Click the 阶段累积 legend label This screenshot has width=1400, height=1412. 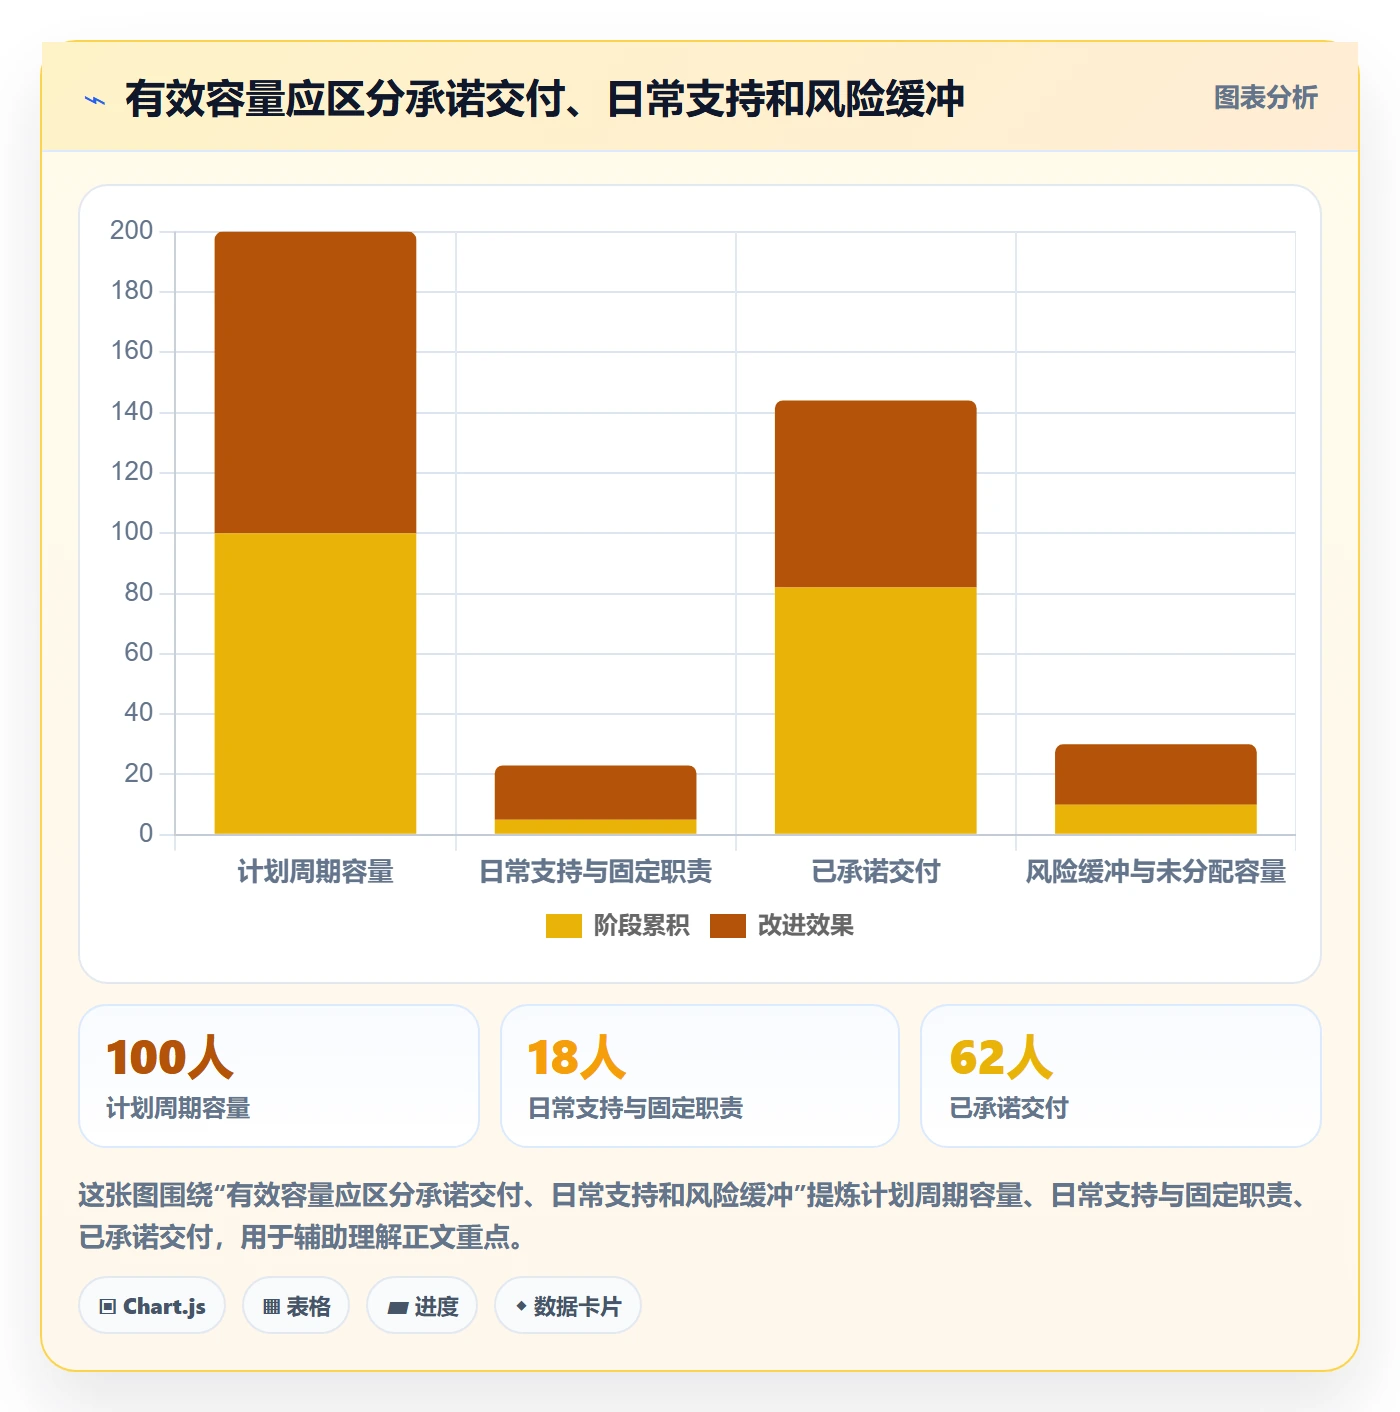(641, 926)
